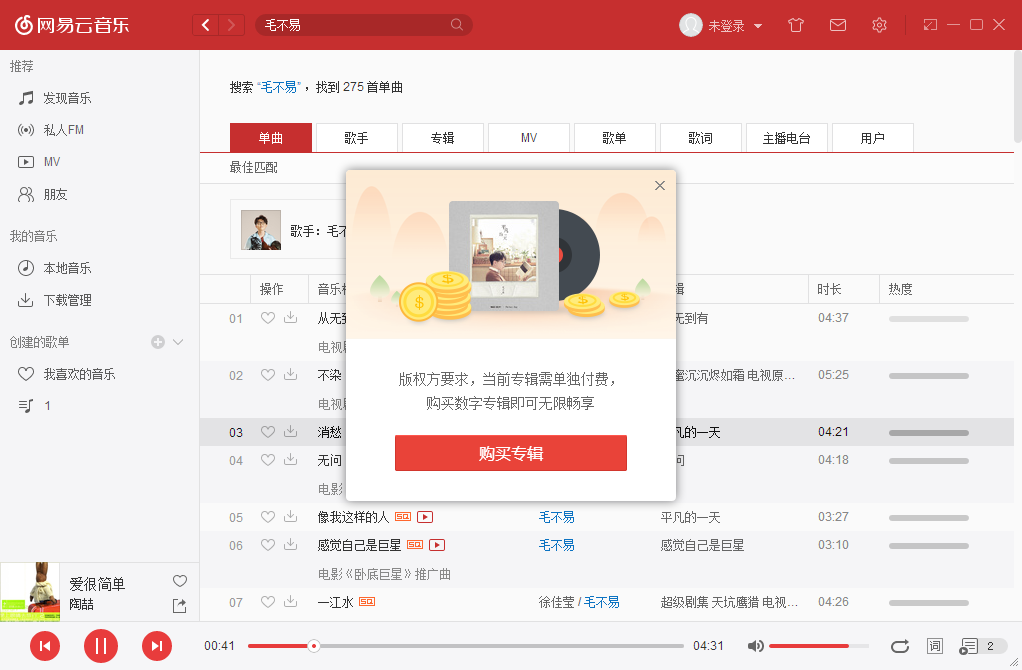
Task: Like song 04 无问
Action: pyautogui.click(x=268, y=459)
